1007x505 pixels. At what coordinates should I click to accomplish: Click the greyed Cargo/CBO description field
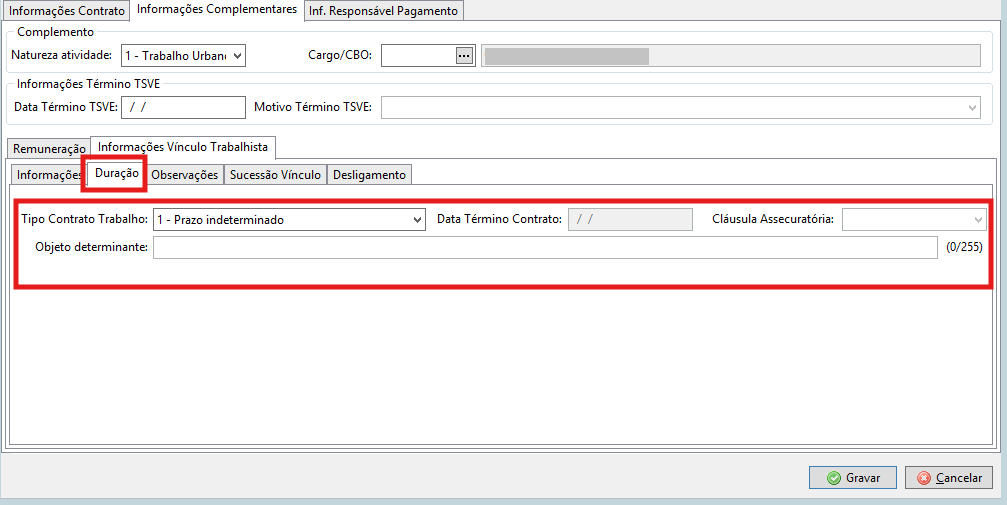click(x=731, y=56)
